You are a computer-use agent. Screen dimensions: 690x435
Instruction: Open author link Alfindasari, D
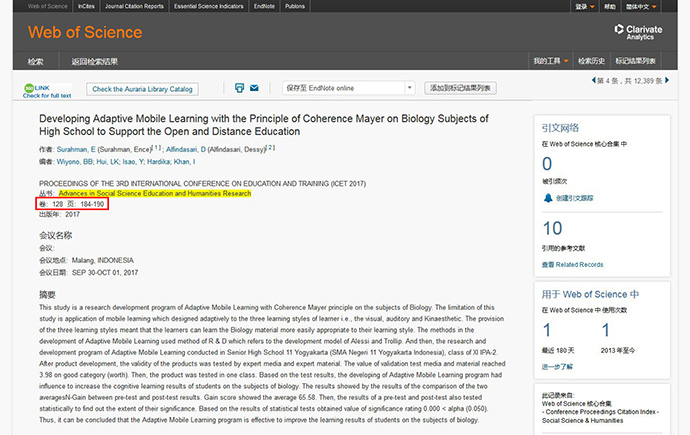pos(186,150)
